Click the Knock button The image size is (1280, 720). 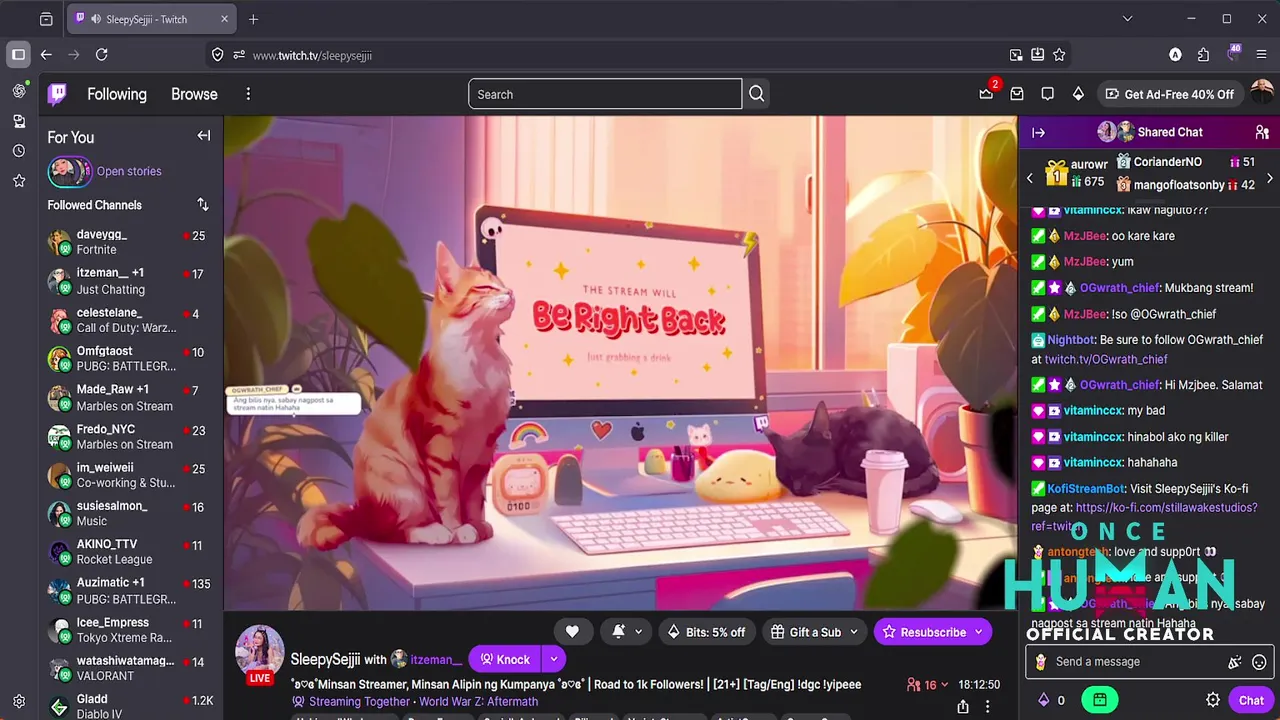(x=505, y=659)
